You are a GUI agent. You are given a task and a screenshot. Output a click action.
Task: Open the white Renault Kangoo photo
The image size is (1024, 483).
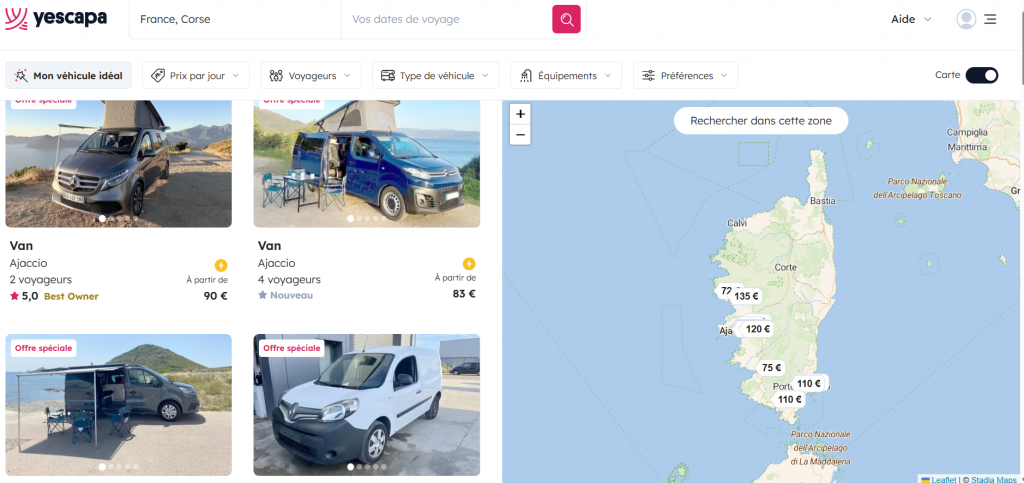[366, 405]
